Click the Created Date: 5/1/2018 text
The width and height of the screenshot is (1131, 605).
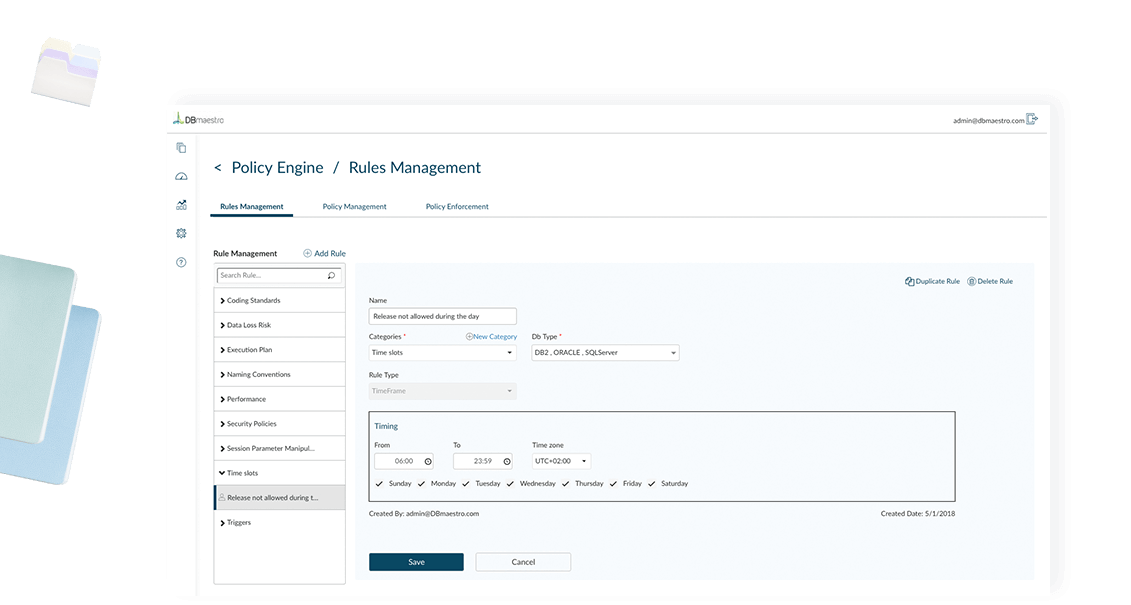point(917,513)
